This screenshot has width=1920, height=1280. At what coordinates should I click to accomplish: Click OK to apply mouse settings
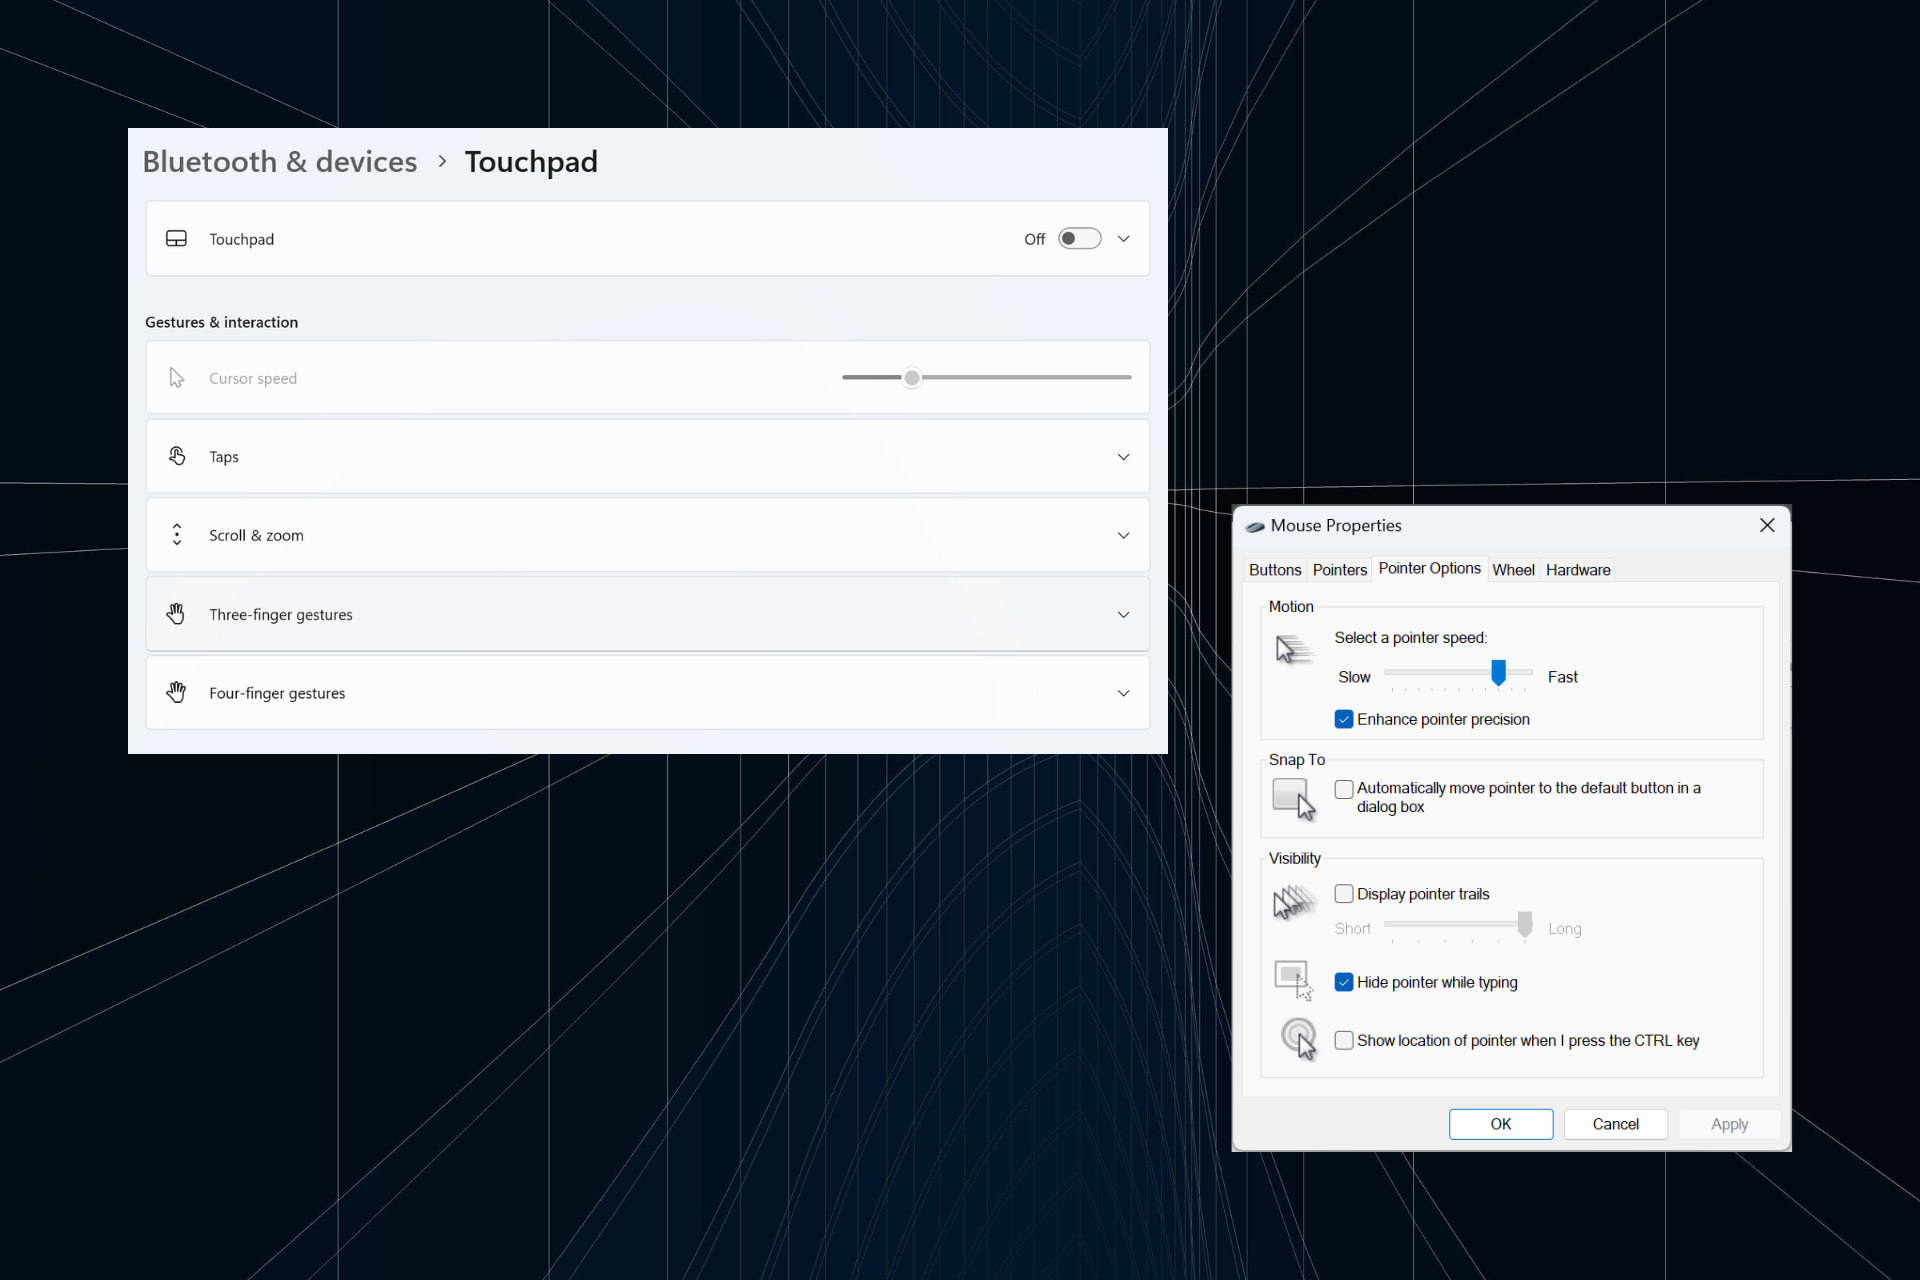(x=1500, y=1123)
